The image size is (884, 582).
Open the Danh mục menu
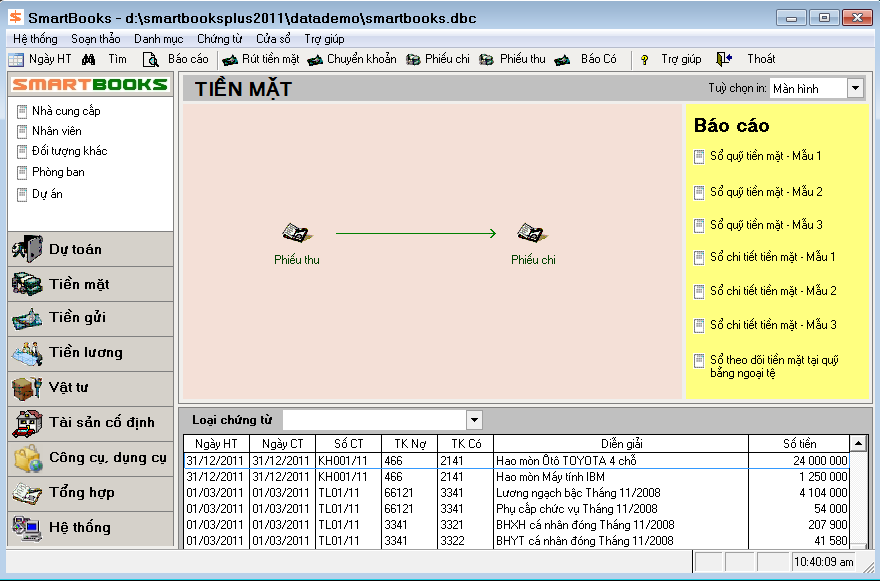click(x=158, y=39)
